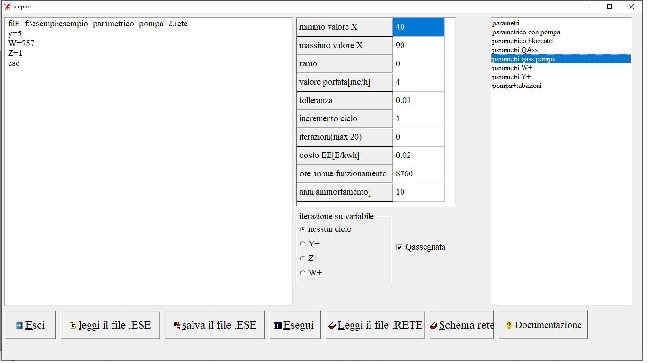Set the 'ramo' value field
This screenshot has height=363, width=648.
click(418, 64)
